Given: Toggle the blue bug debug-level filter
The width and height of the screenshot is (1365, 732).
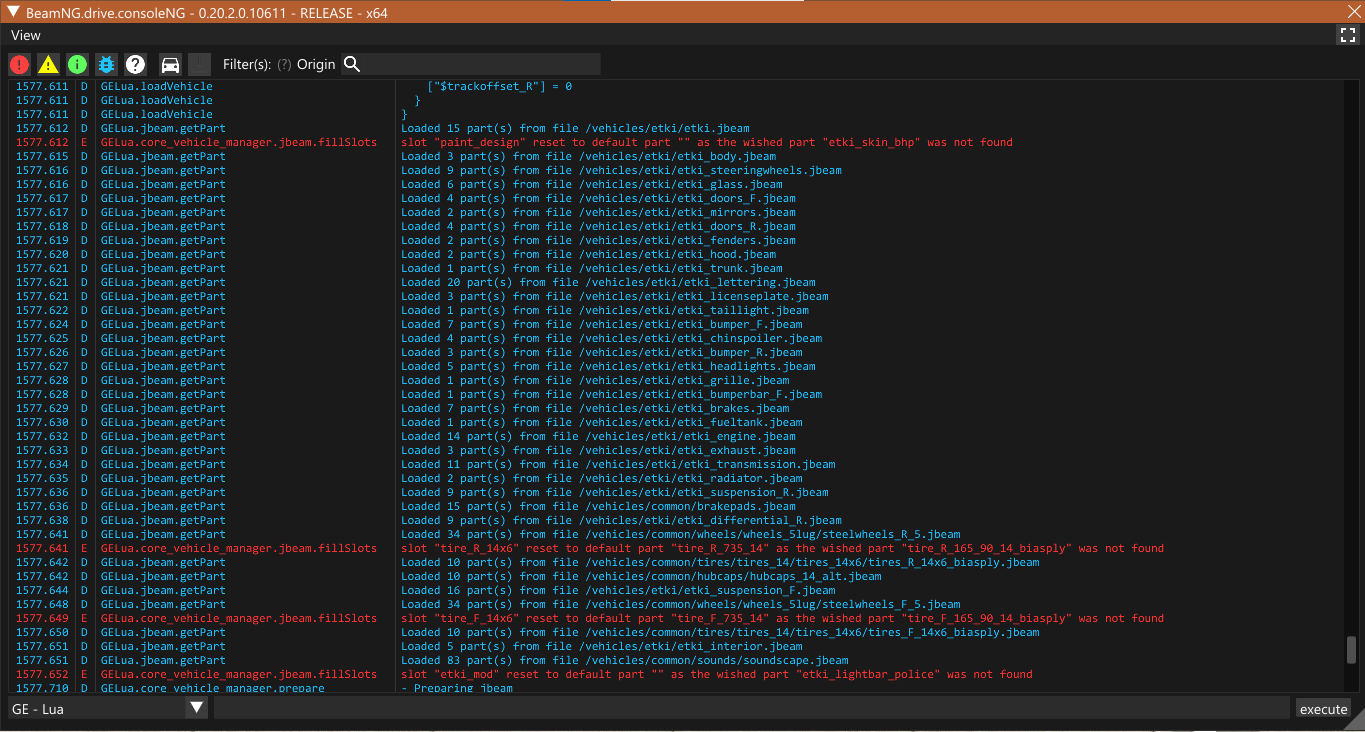Looking at the screenshot, I should [106, 64].
